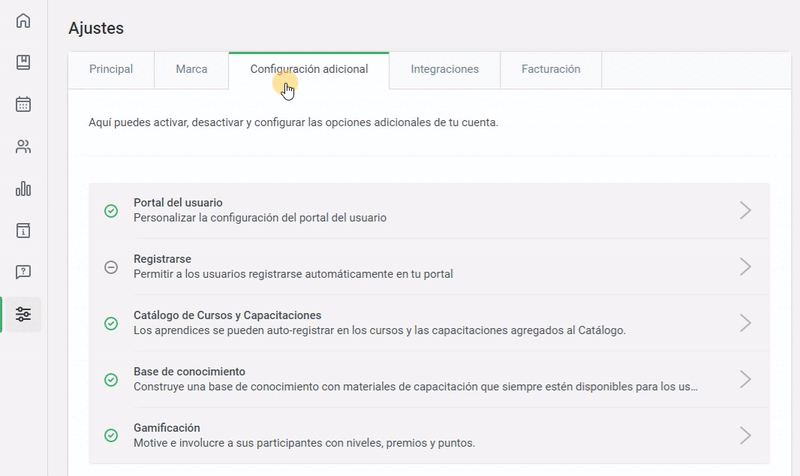Select the Settings sliders icon in sidebar
The width and height of the screenshot is (800, 476).
tap(23, 314)
